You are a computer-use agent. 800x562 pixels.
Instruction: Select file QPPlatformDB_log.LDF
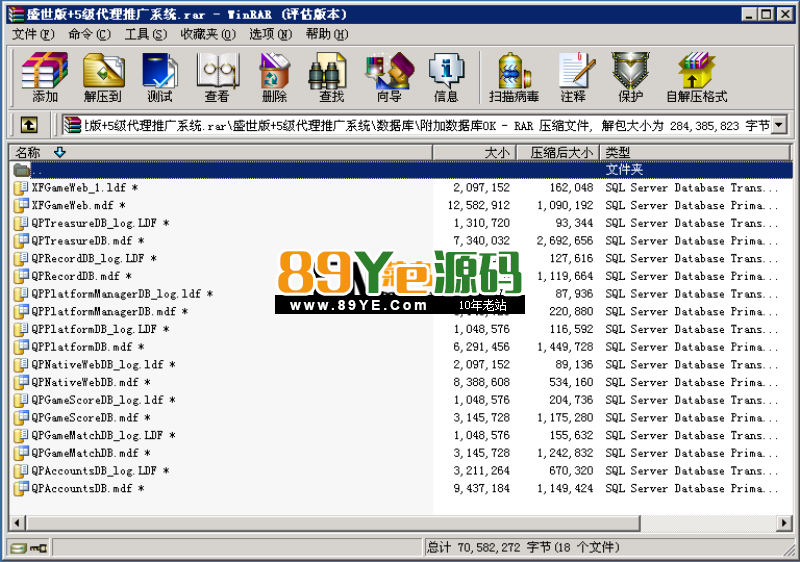100,329
